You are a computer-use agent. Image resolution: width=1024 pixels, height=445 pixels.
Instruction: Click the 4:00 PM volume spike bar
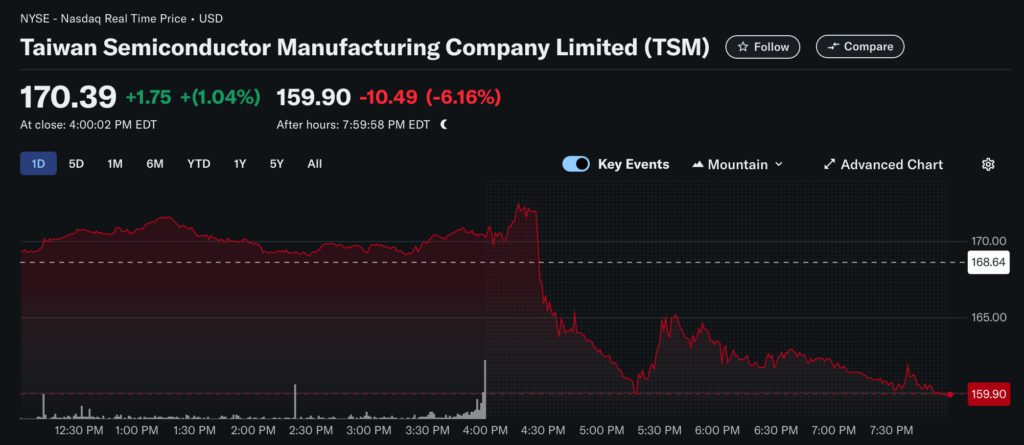point(485,390)
